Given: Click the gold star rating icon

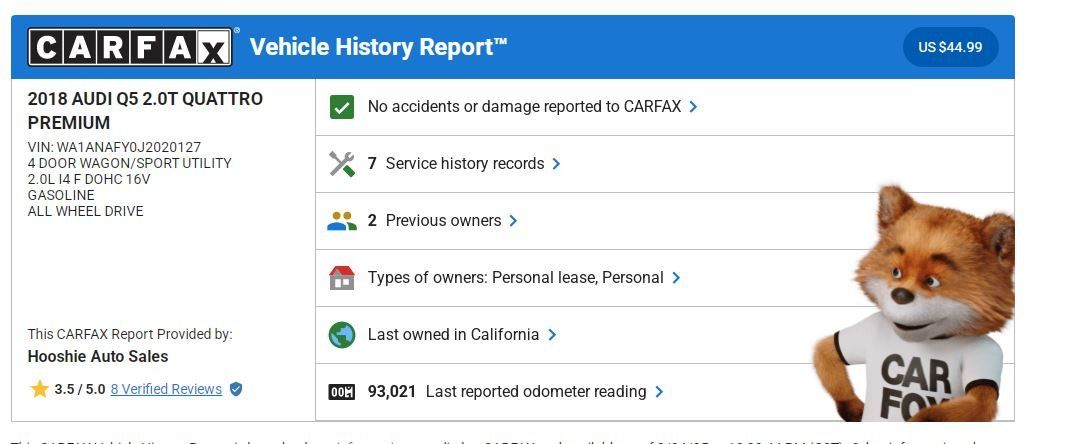Looking at the screenshot, I should 39,389.
